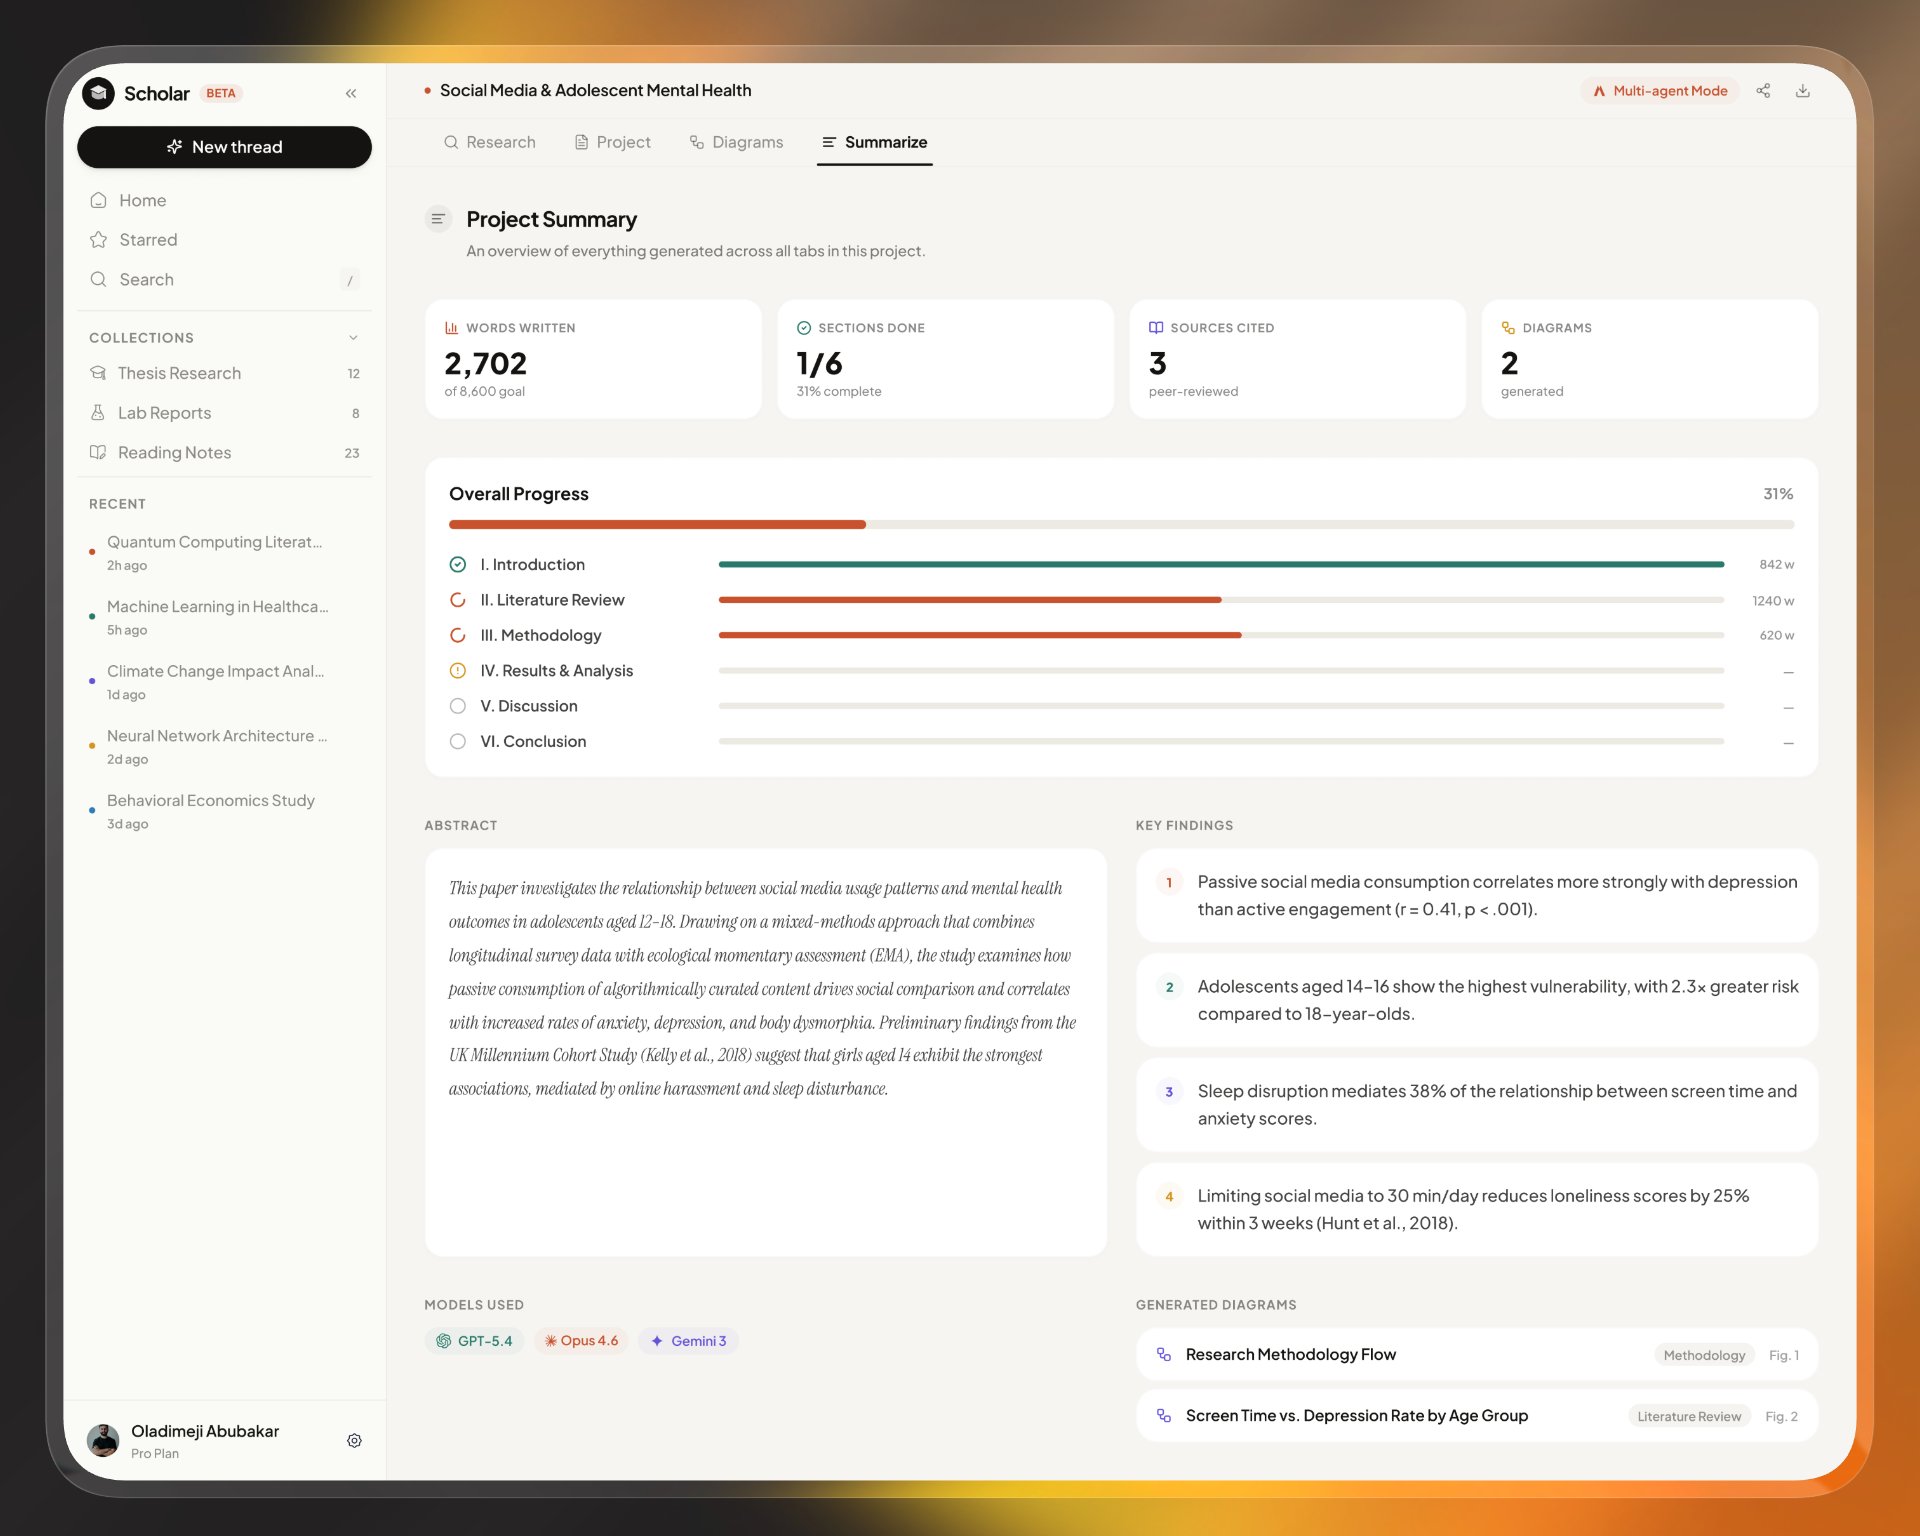Collapse the sidebar with double chevron

pos(351,93)
